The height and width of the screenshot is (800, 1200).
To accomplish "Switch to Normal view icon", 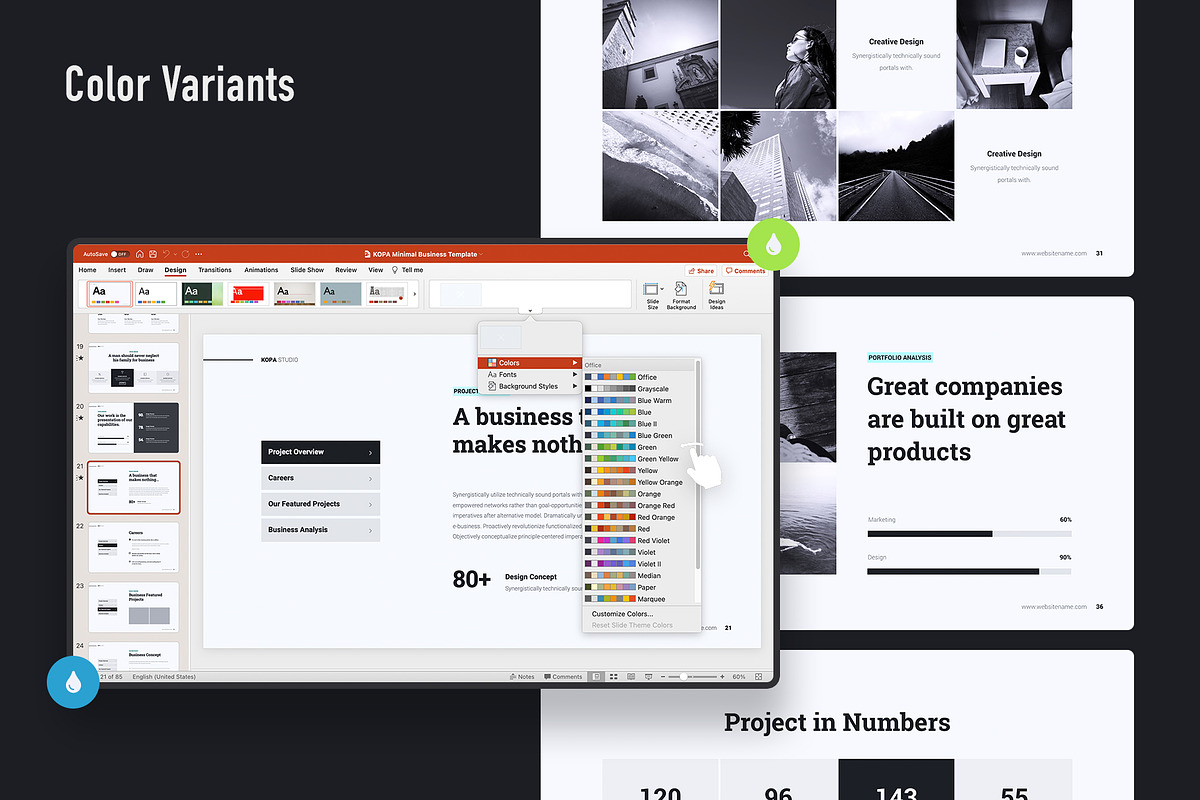I will click(x=596, y=677).
